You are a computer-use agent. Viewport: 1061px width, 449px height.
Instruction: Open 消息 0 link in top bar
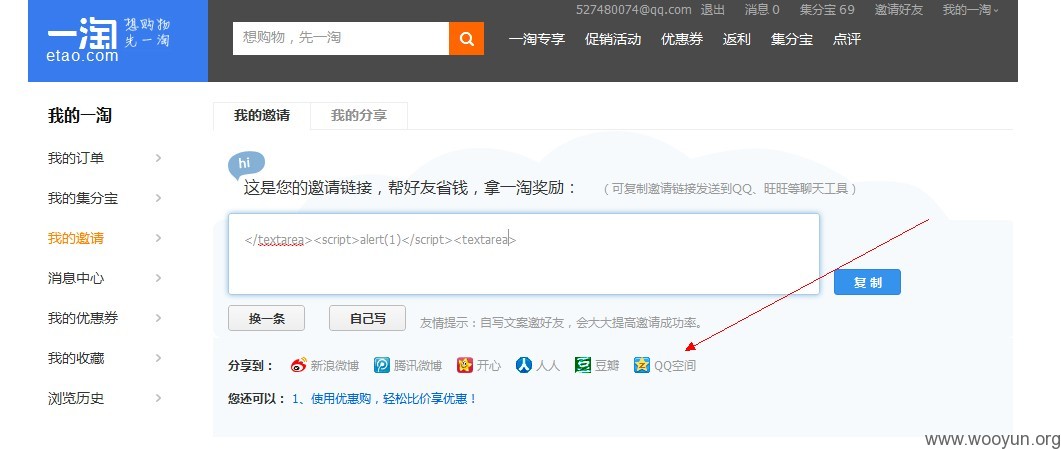(762, 9)
